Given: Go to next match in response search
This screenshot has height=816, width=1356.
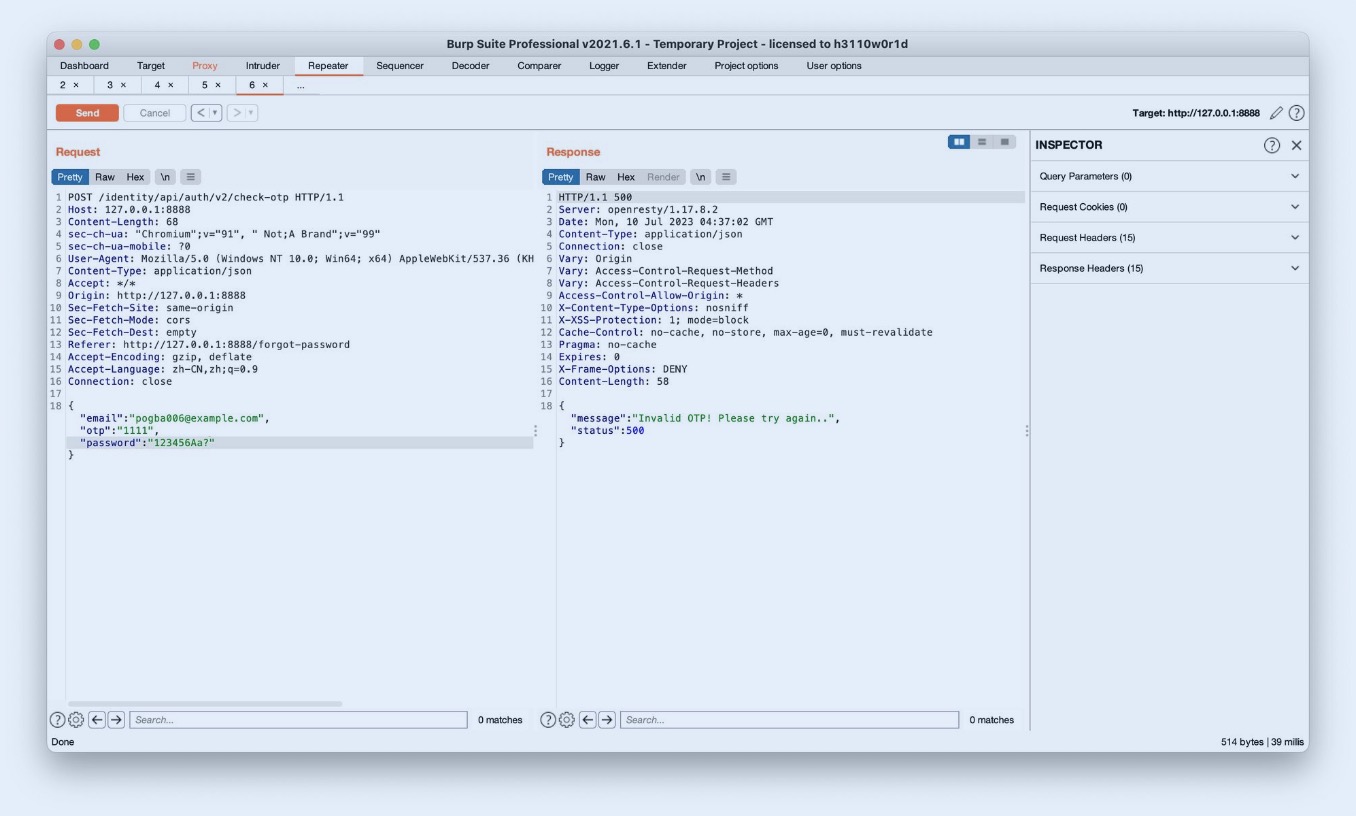Looking at the screenshot, I should click(x=607, y=720).
